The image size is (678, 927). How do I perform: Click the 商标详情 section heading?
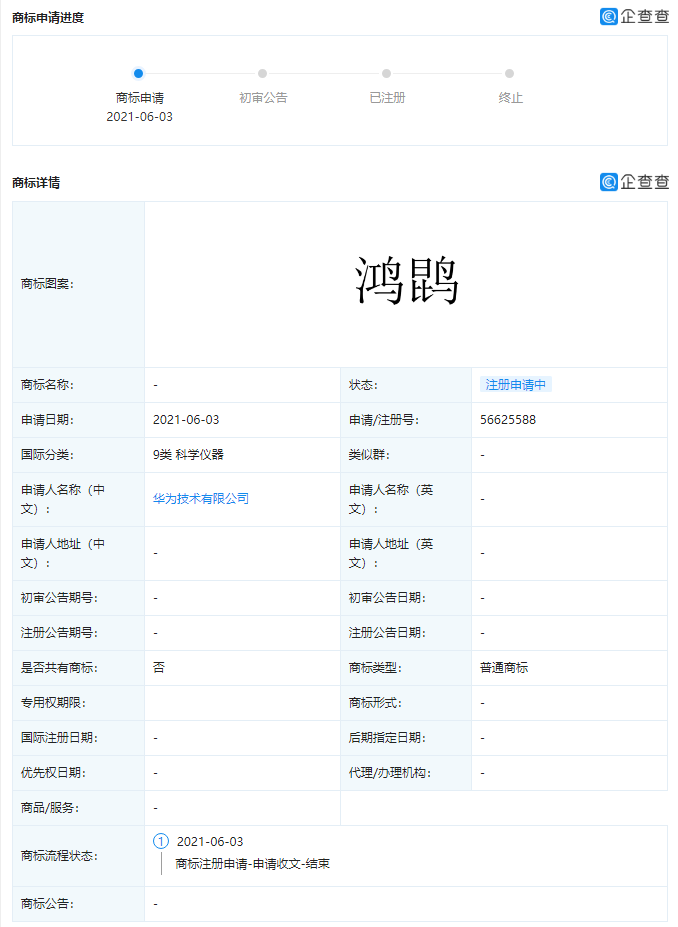click(x=36, y=182)
